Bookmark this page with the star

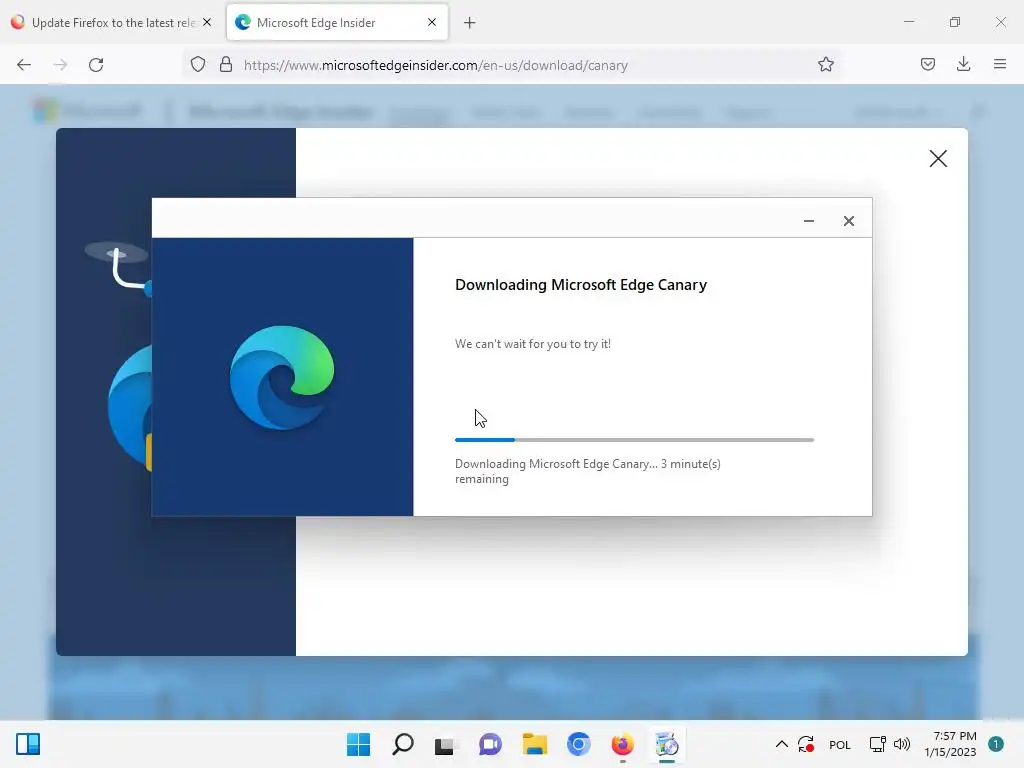pos(825,65)
